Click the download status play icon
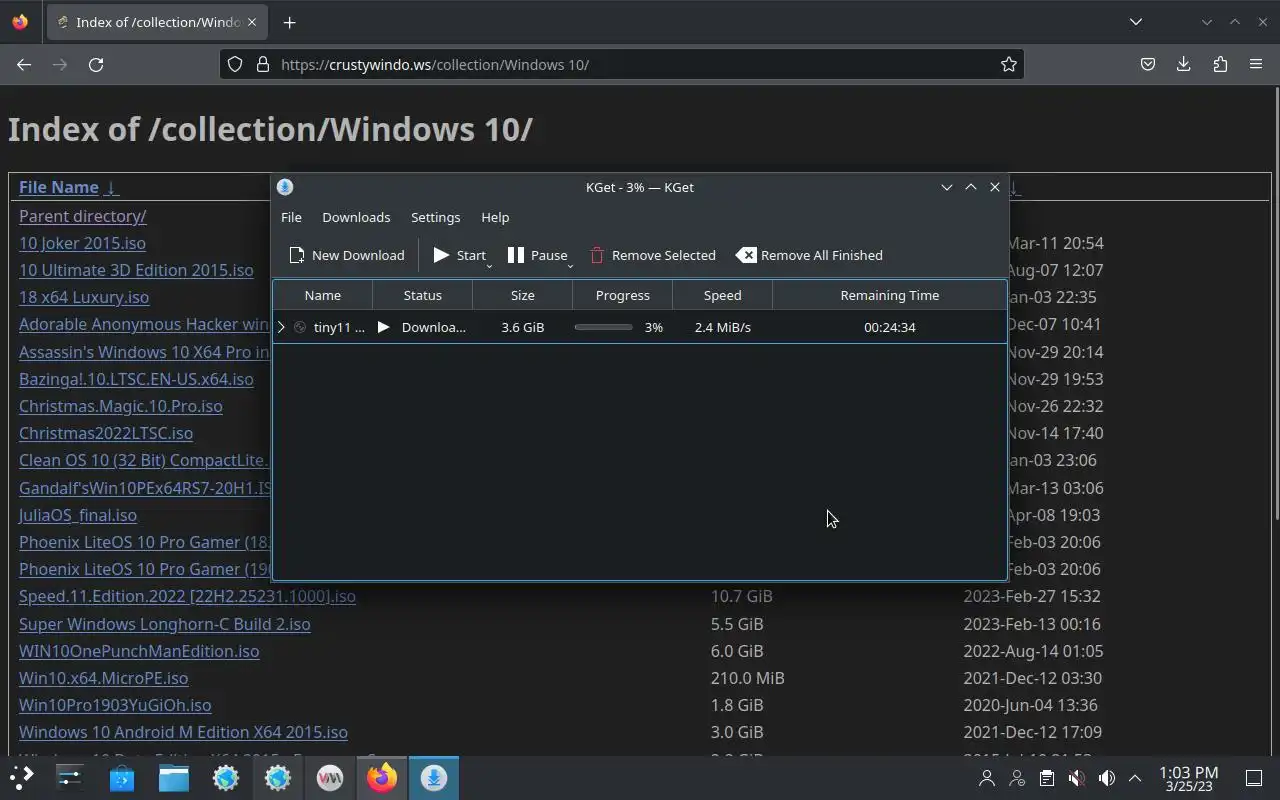1280x800 pixels. pyautogui.click(x=383, y=327)
